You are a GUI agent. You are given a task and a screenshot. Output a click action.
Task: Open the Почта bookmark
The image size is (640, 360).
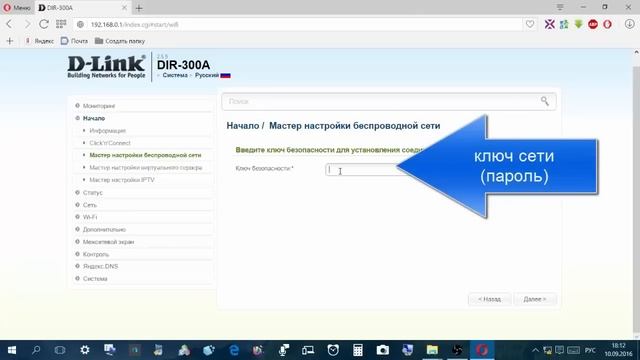click(x=74, y=41)
